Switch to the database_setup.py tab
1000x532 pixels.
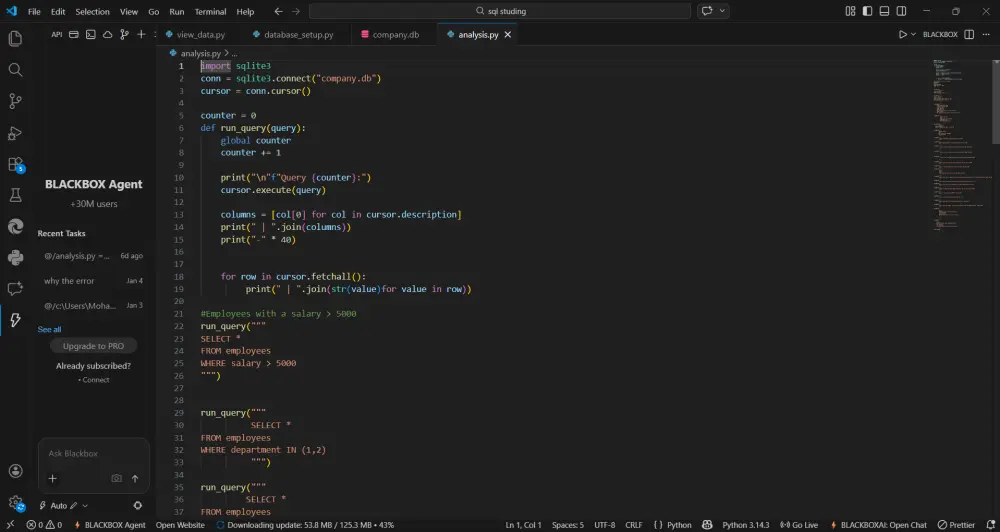pyautogui.click(x=298, y=34)
